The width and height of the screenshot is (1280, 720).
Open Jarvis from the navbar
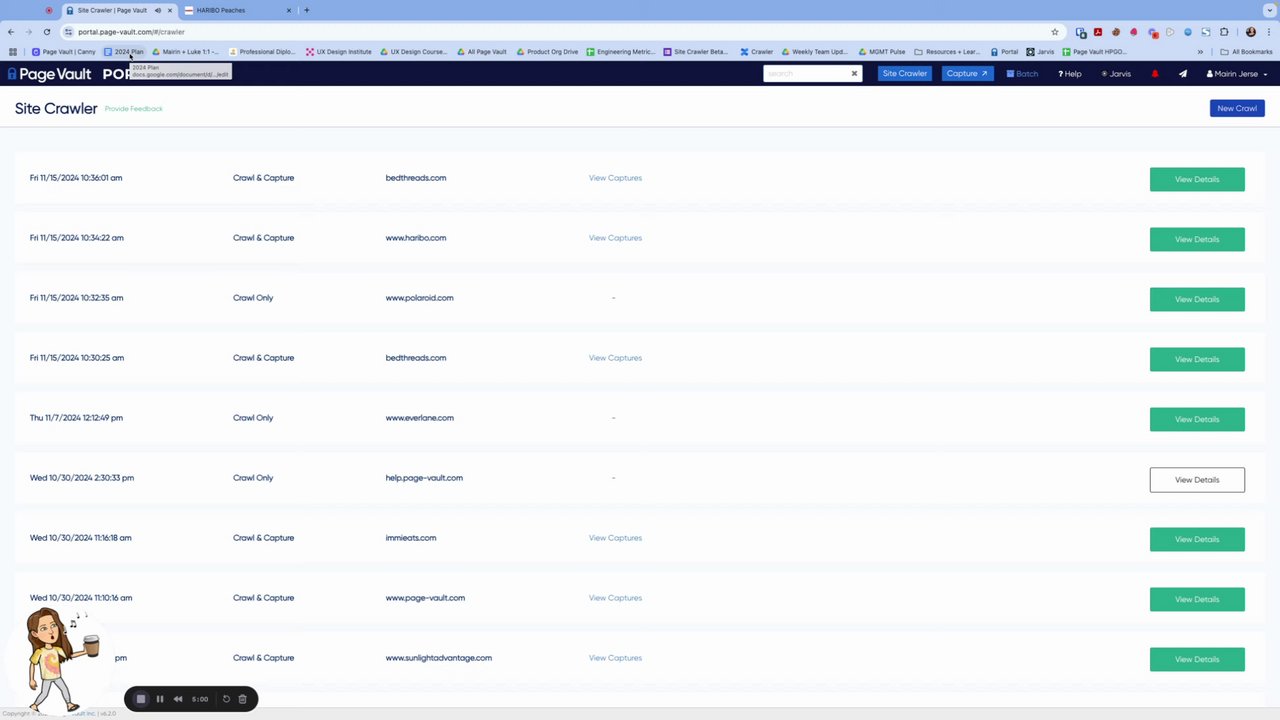click(1116, 74)
